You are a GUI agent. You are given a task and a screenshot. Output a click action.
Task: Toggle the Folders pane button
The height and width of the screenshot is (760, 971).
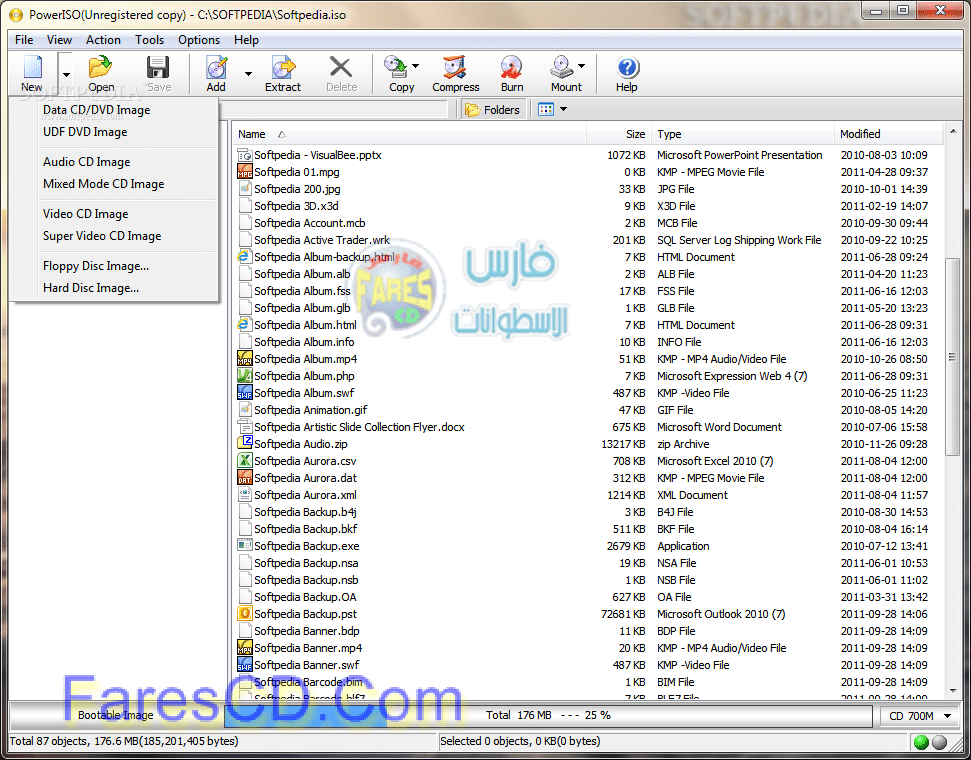(493, 110)
